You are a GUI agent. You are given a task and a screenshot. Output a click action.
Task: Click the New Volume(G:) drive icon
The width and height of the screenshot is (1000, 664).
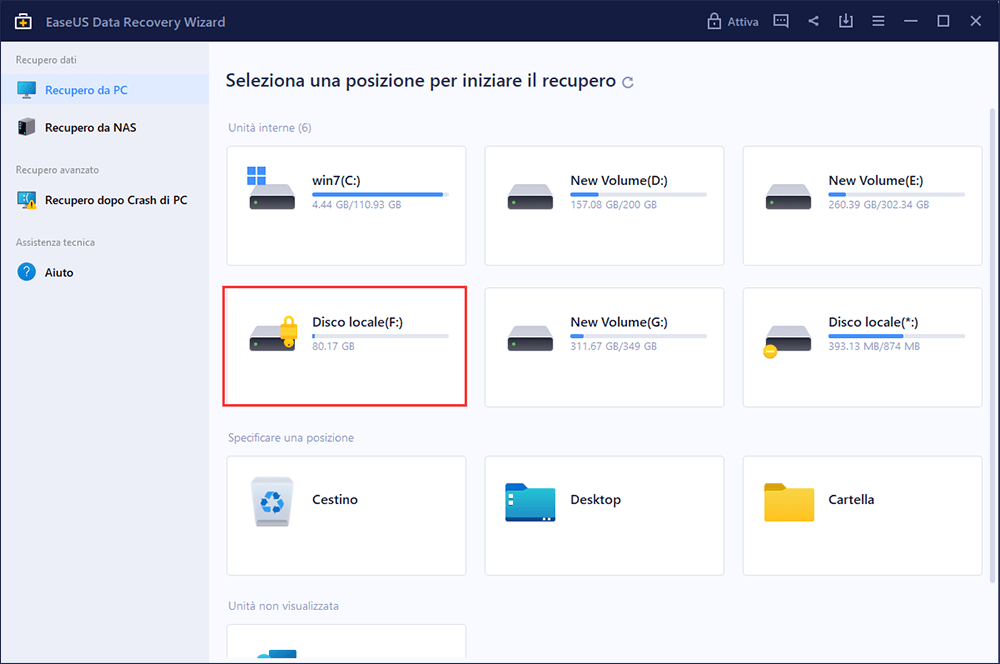click(530, 338)
